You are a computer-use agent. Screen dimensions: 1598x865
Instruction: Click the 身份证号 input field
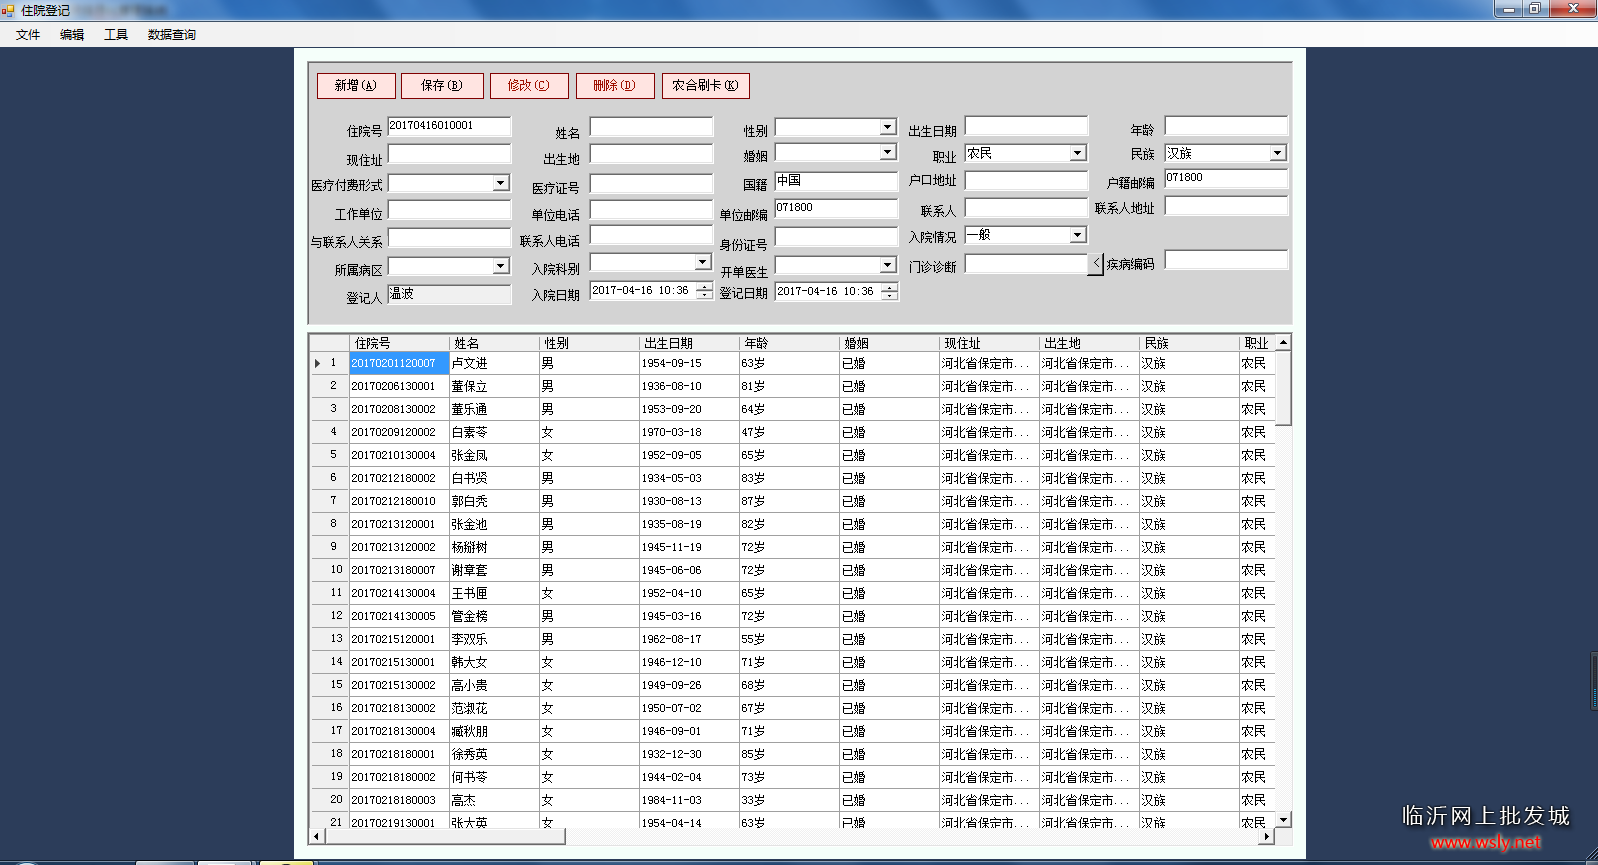(x=836, y=237)
